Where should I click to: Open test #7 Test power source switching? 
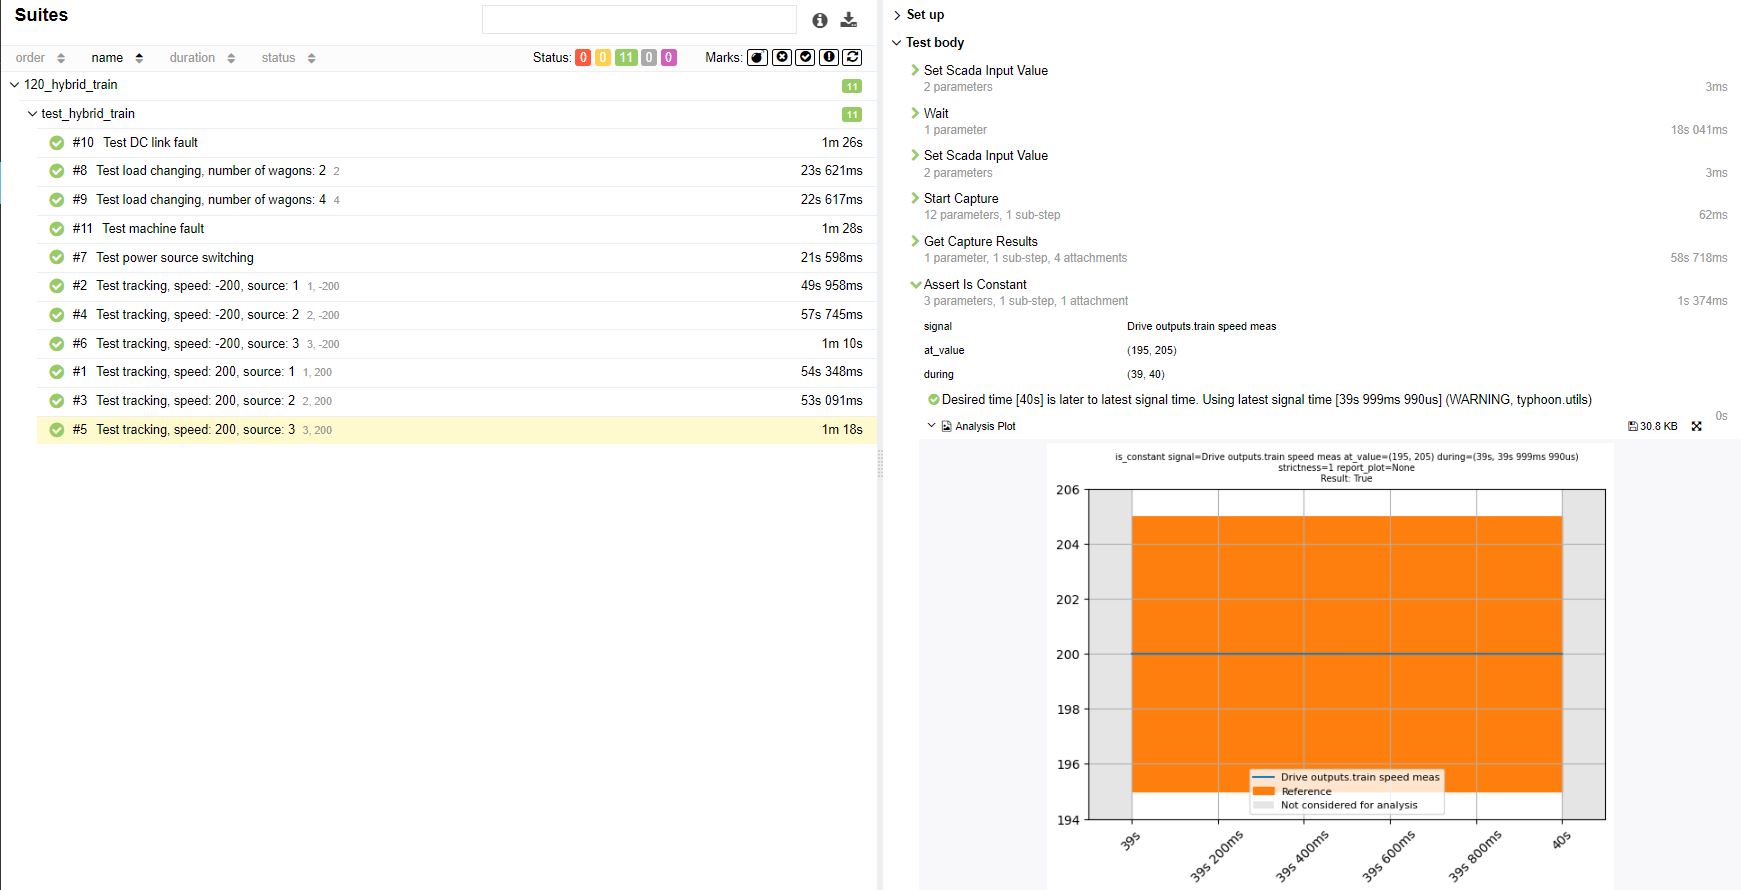pyautogui.click(x=174, y=258)
